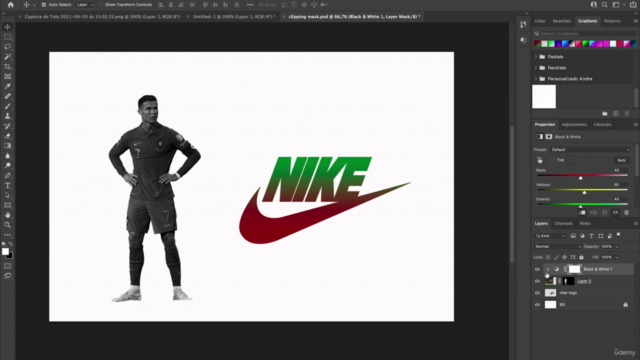The image size is (640, 360).
Task: Select the Clone Stamp tool
Action: point(7,116)
